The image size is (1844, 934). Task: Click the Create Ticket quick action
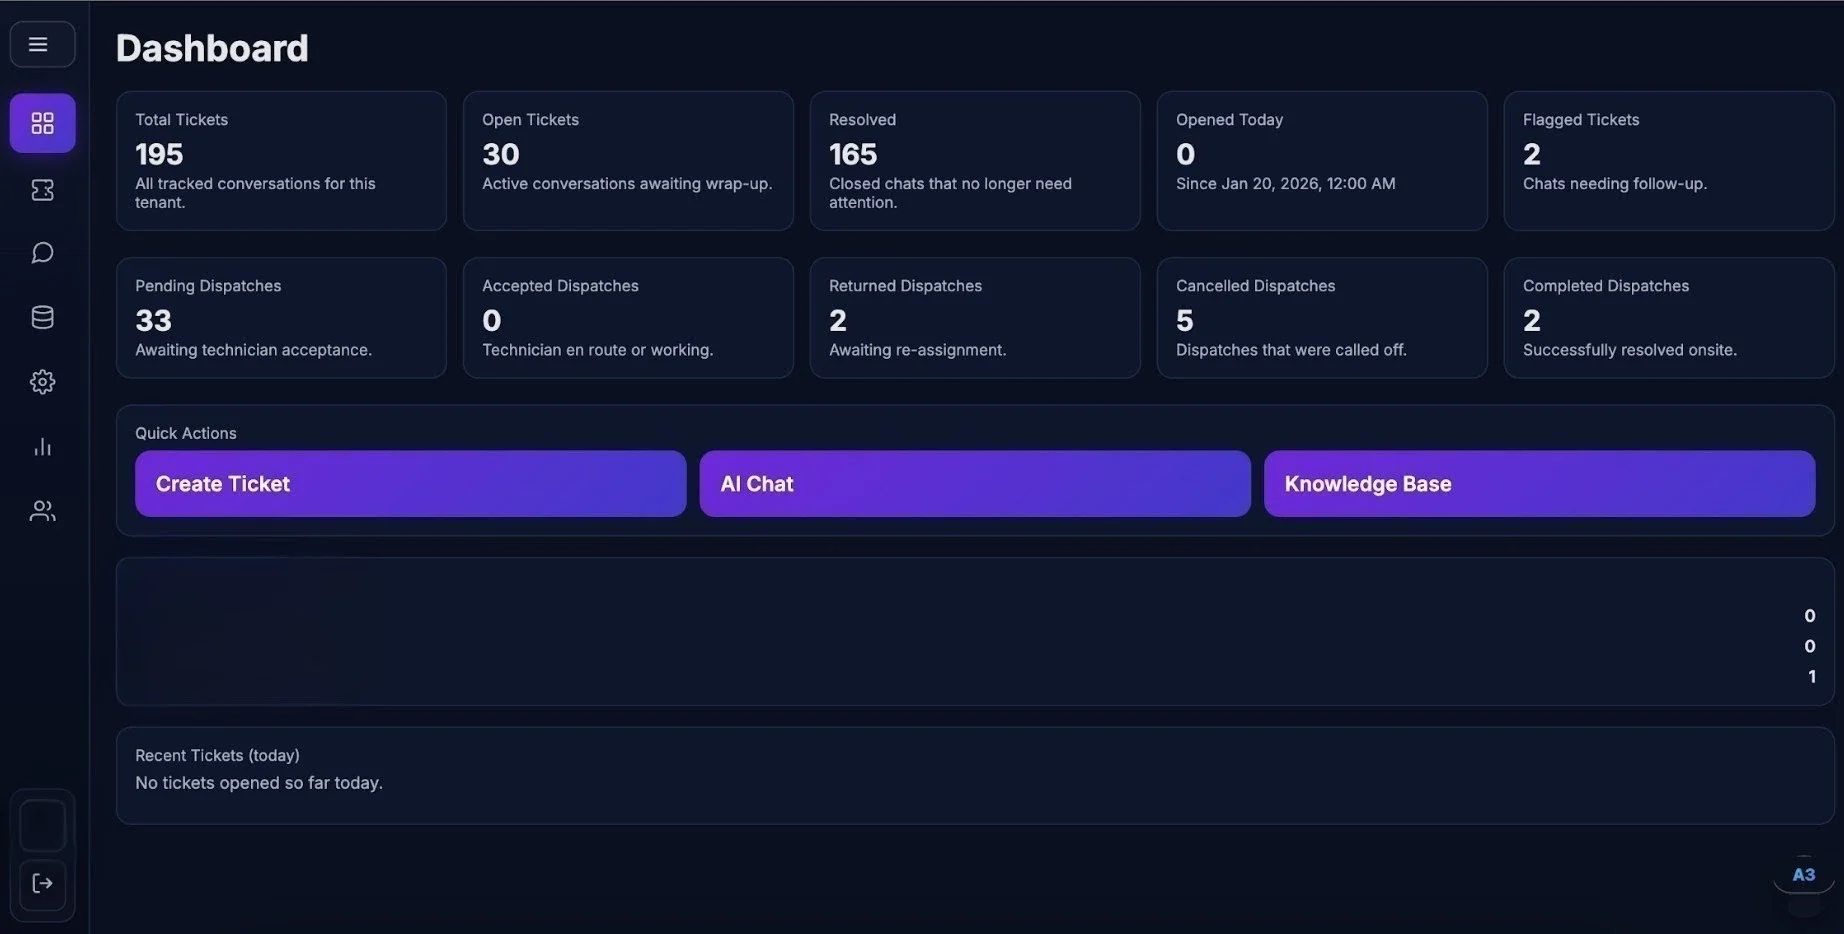coord(410,483)
